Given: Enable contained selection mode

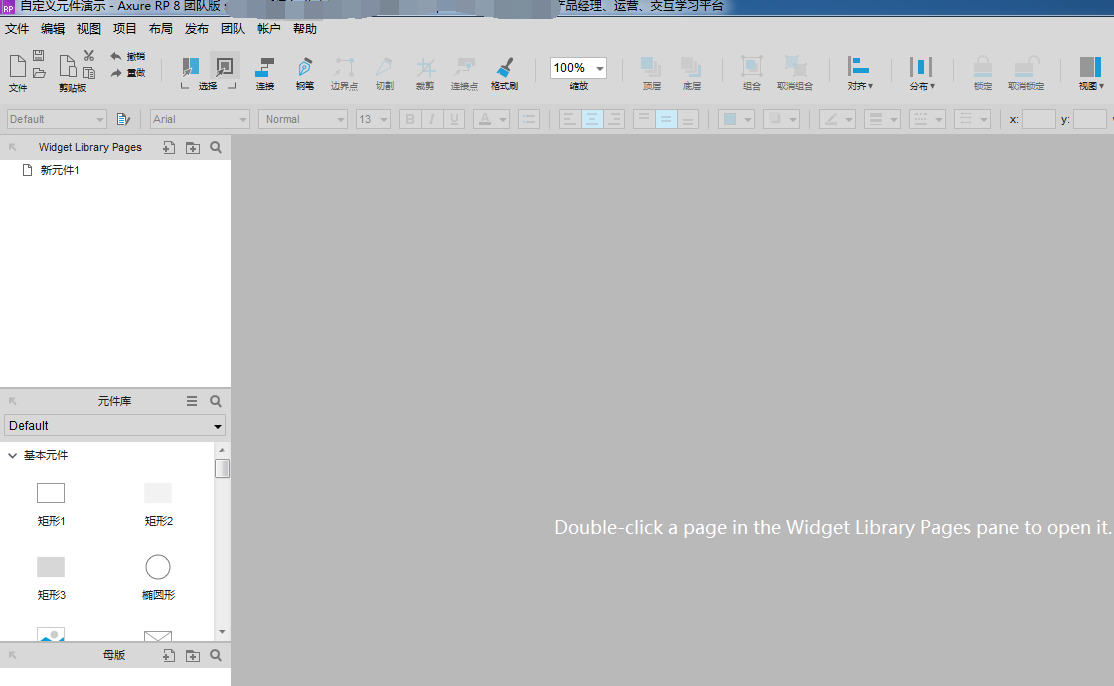Looking at the screenshot, I should click(225, 67).
